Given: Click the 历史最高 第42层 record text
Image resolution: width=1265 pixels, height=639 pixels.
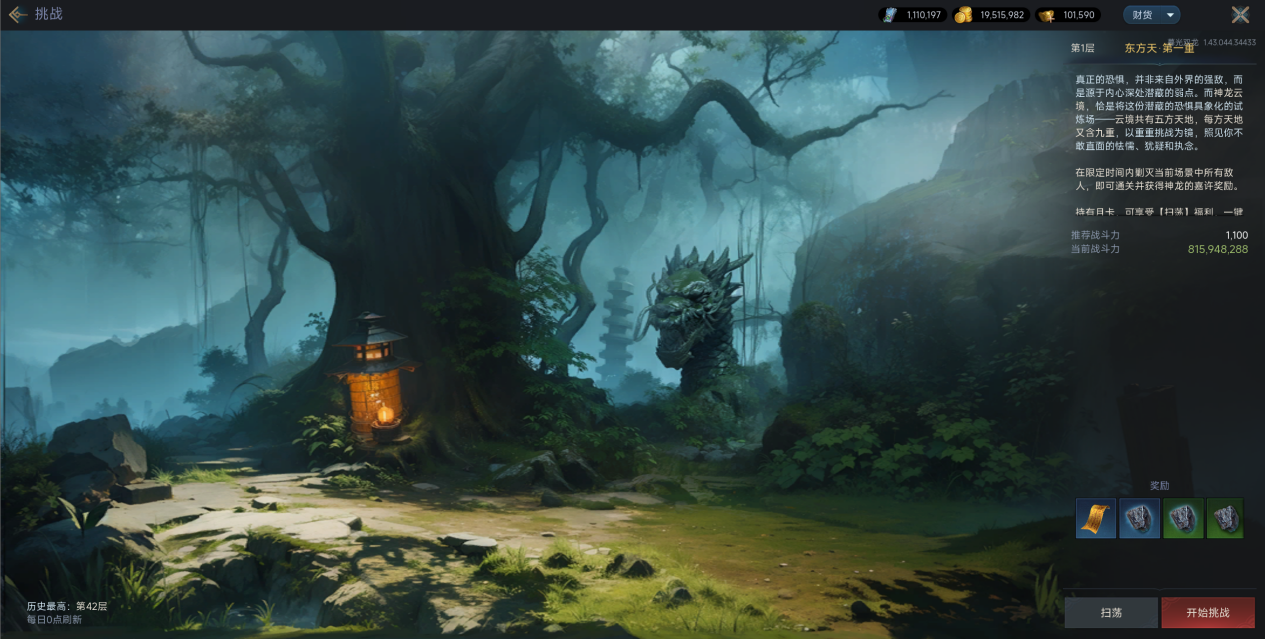Looking at the screenshot, I should pyautogui.click(x=67, y=606).
